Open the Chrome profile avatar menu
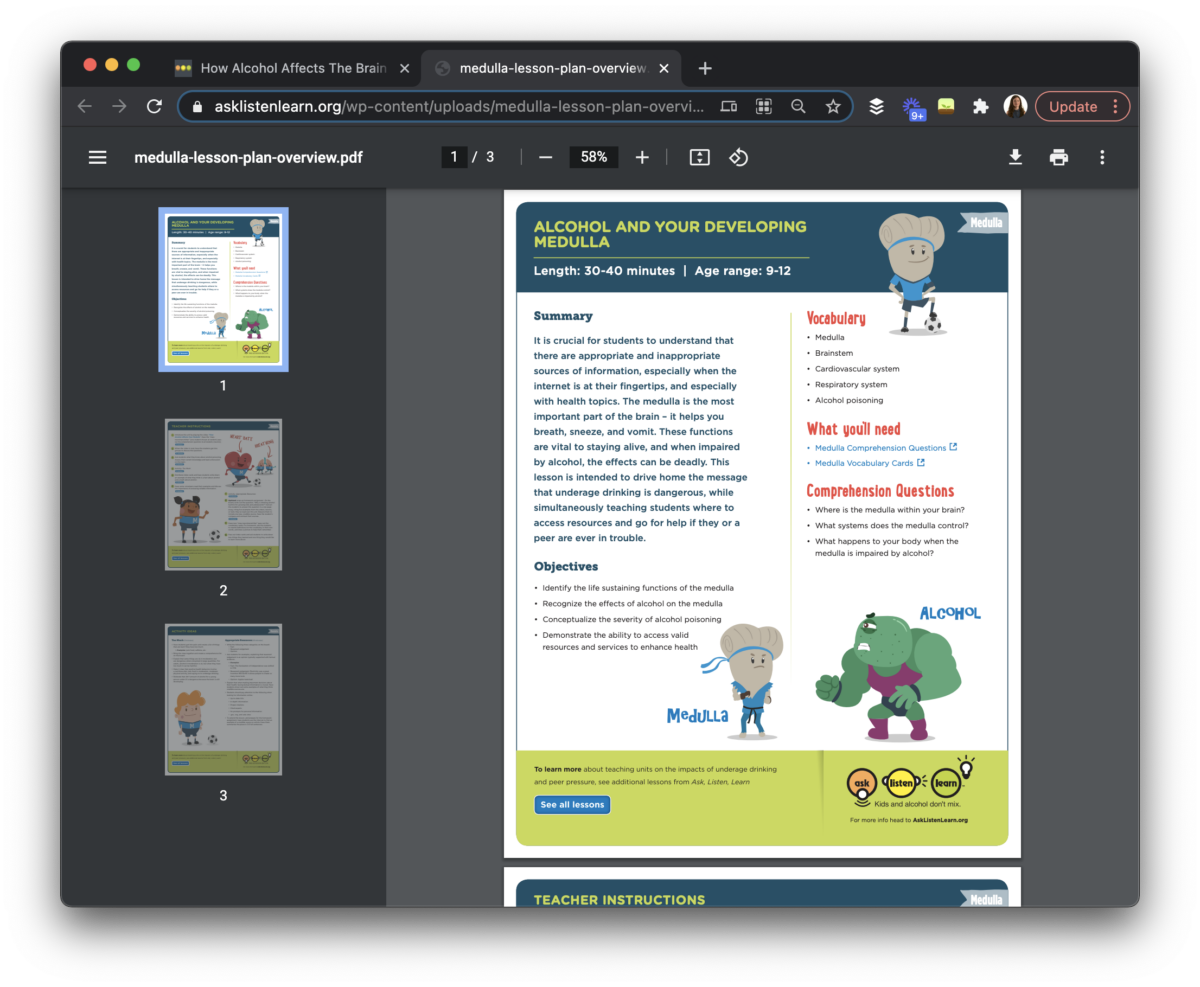The height and width of the screenshot is (987, 1200). 1015,106
